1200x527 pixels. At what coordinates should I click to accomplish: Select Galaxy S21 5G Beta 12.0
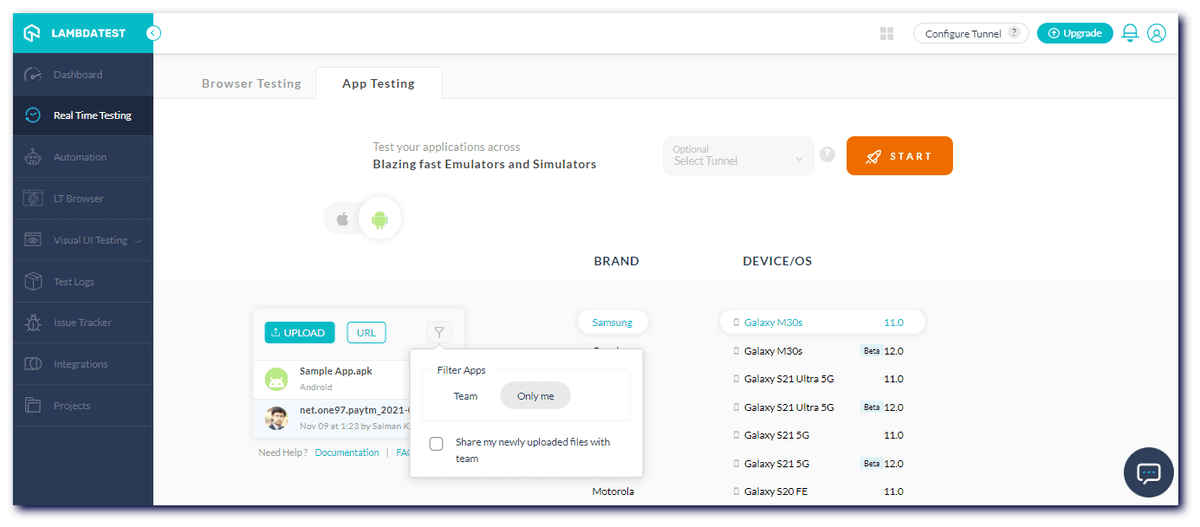click(x=822, y=463)
